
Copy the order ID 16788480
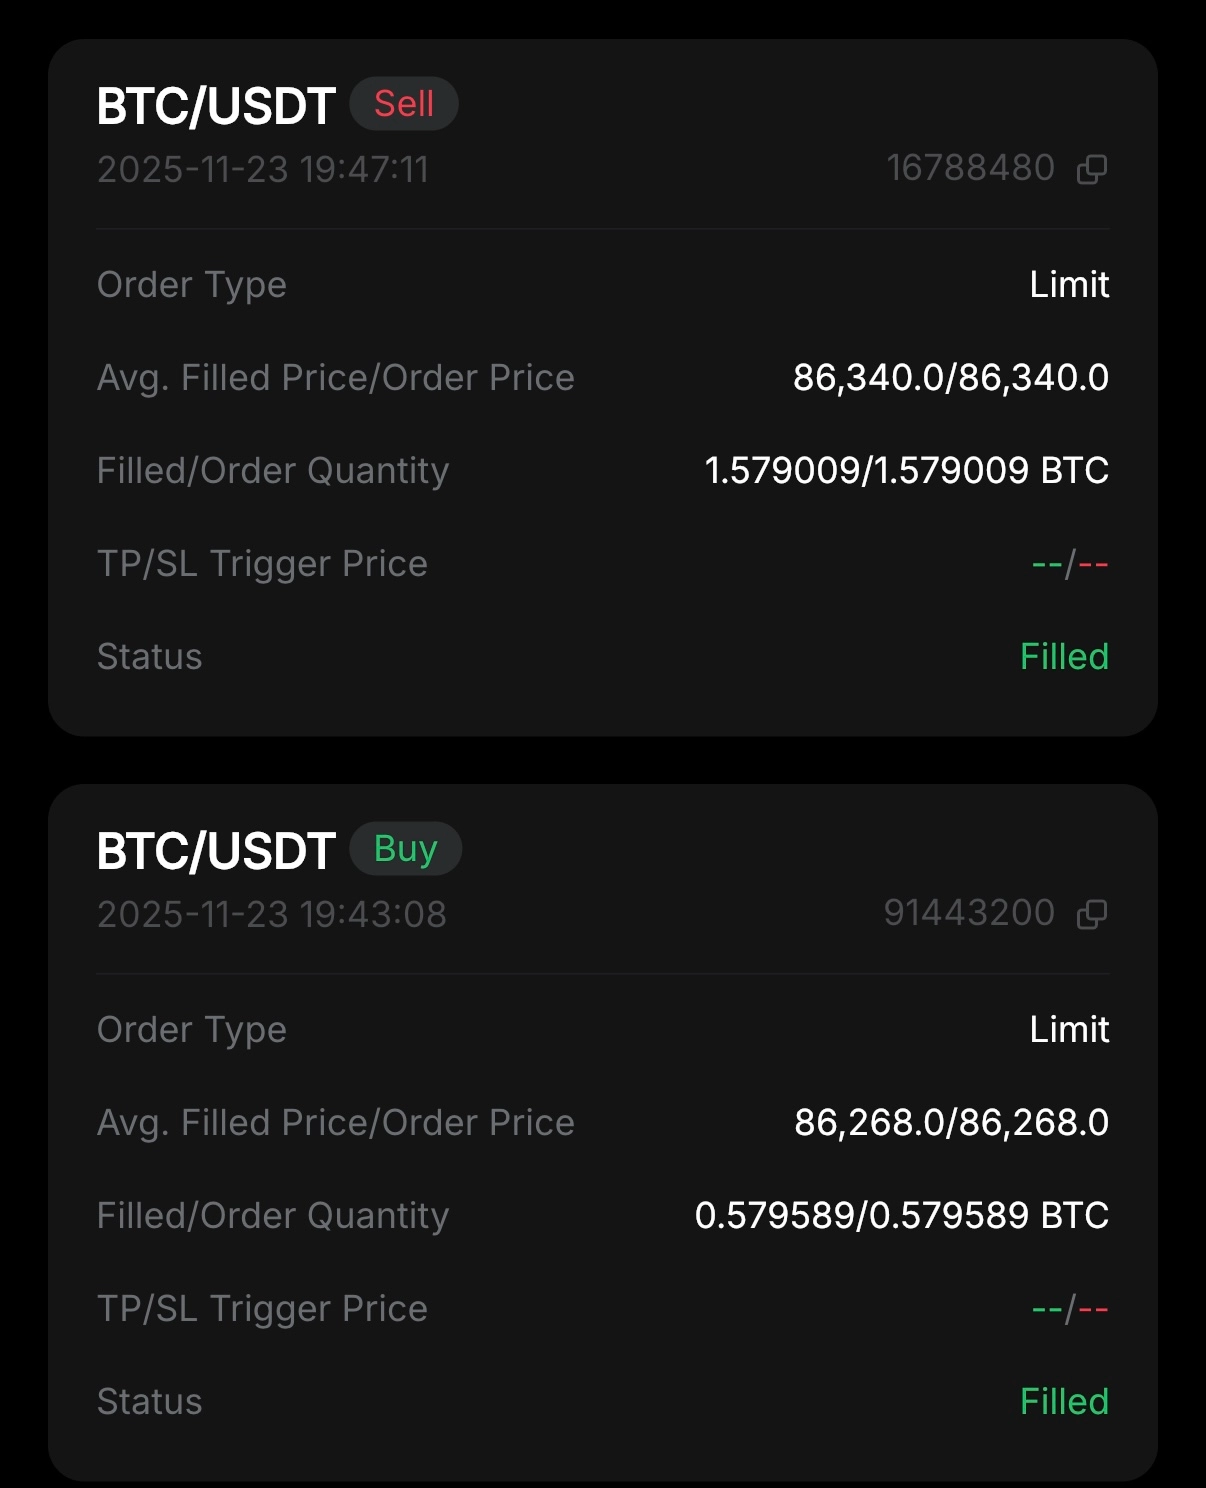click(x=1091, y=169)
